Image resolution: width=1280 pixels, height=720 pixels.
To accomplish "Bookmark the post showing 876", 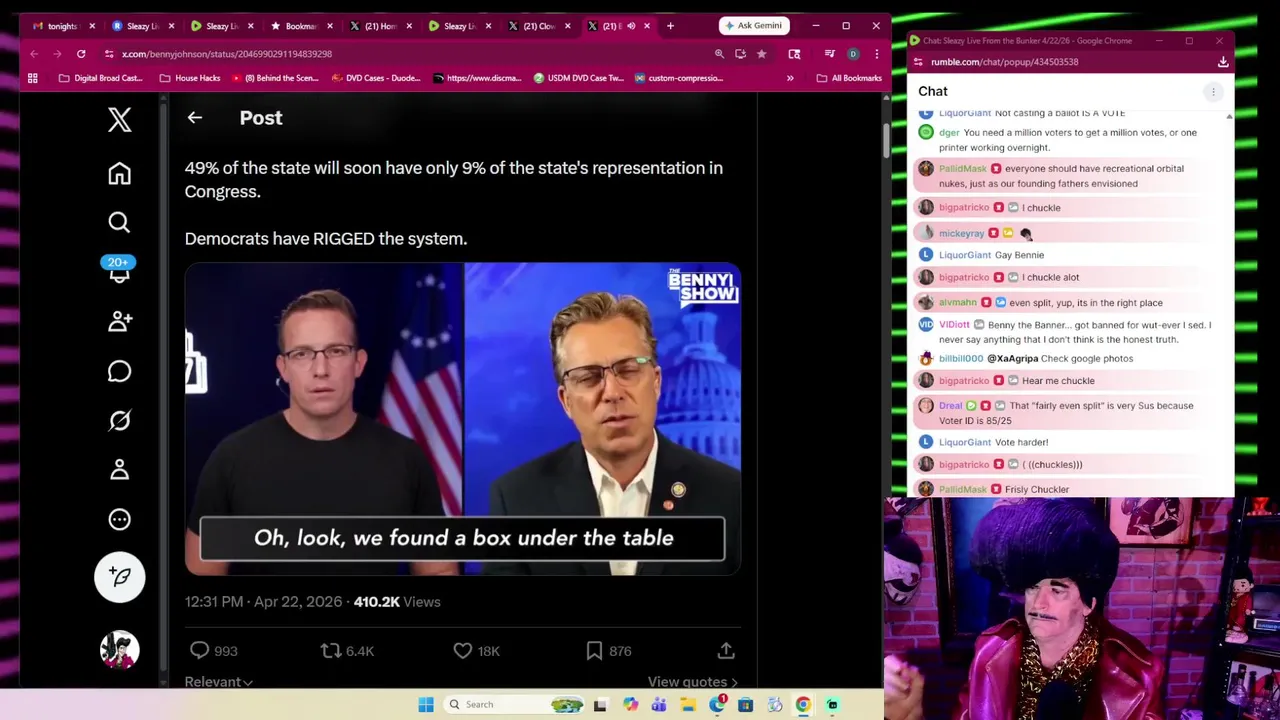I will tap(594, 651).
